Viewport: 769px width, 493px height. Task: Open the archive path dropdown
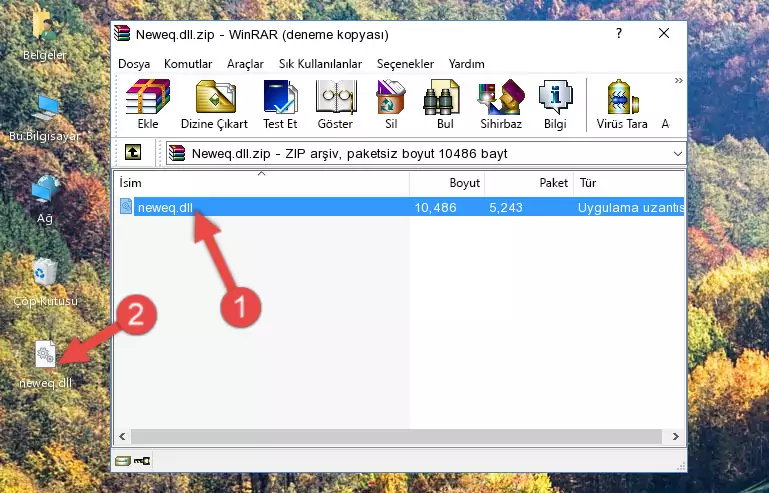677,154
